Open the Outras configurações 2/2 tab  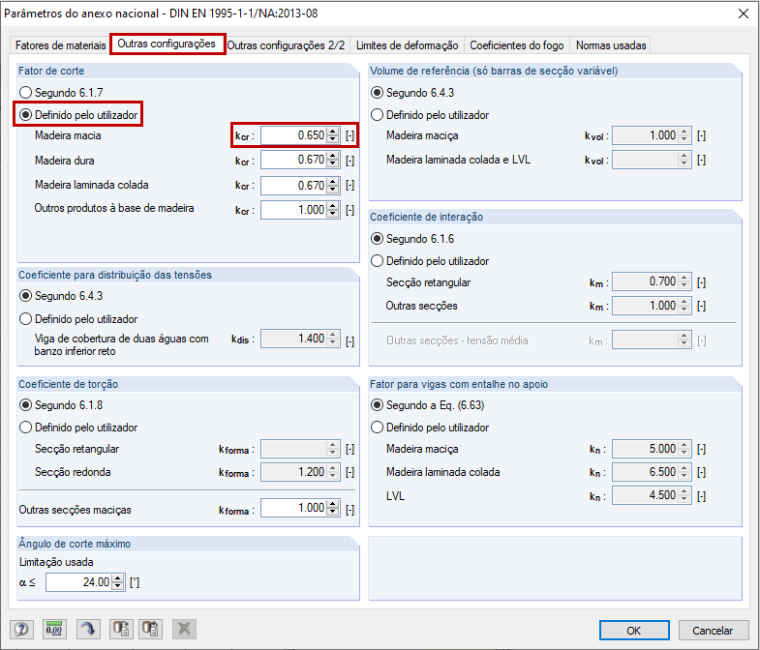pos(286,46)
